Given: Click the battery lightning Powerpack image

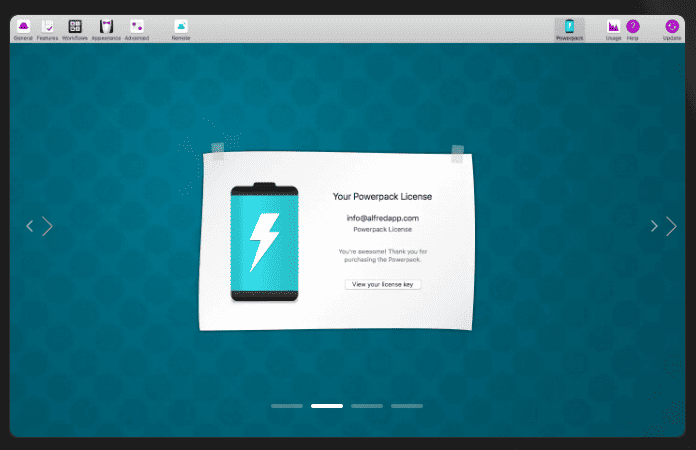Looking at the screenshot, I should [x=265, y=242].
